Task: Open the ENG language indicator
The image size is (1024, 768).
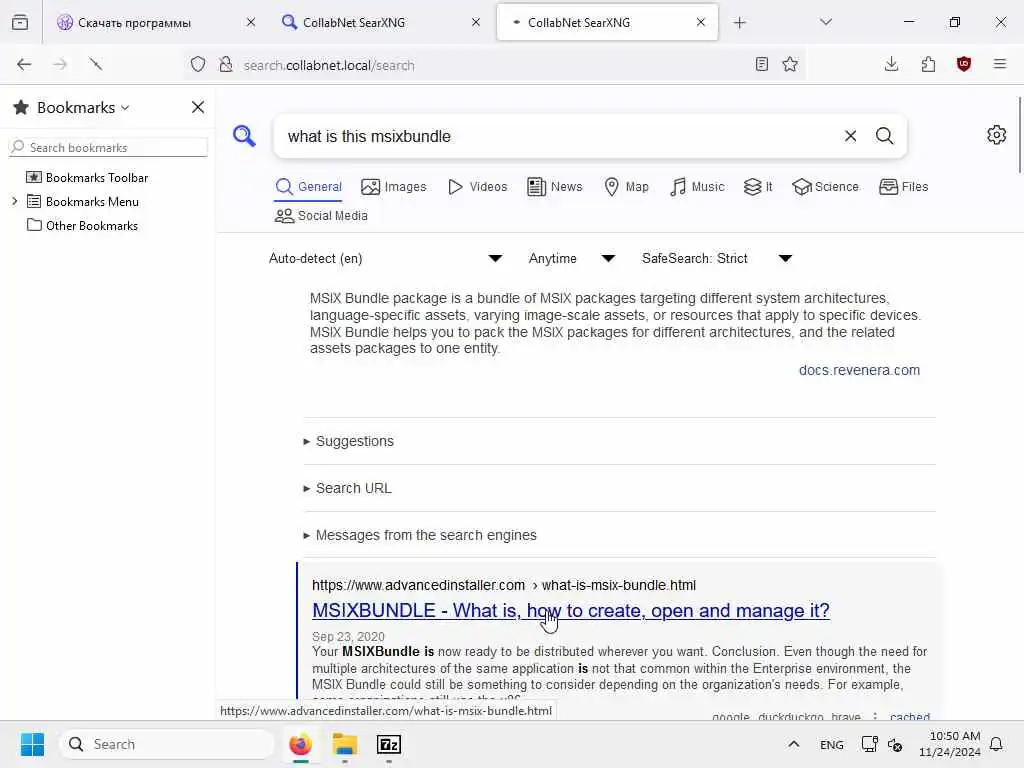Action: tap(831, 744)
